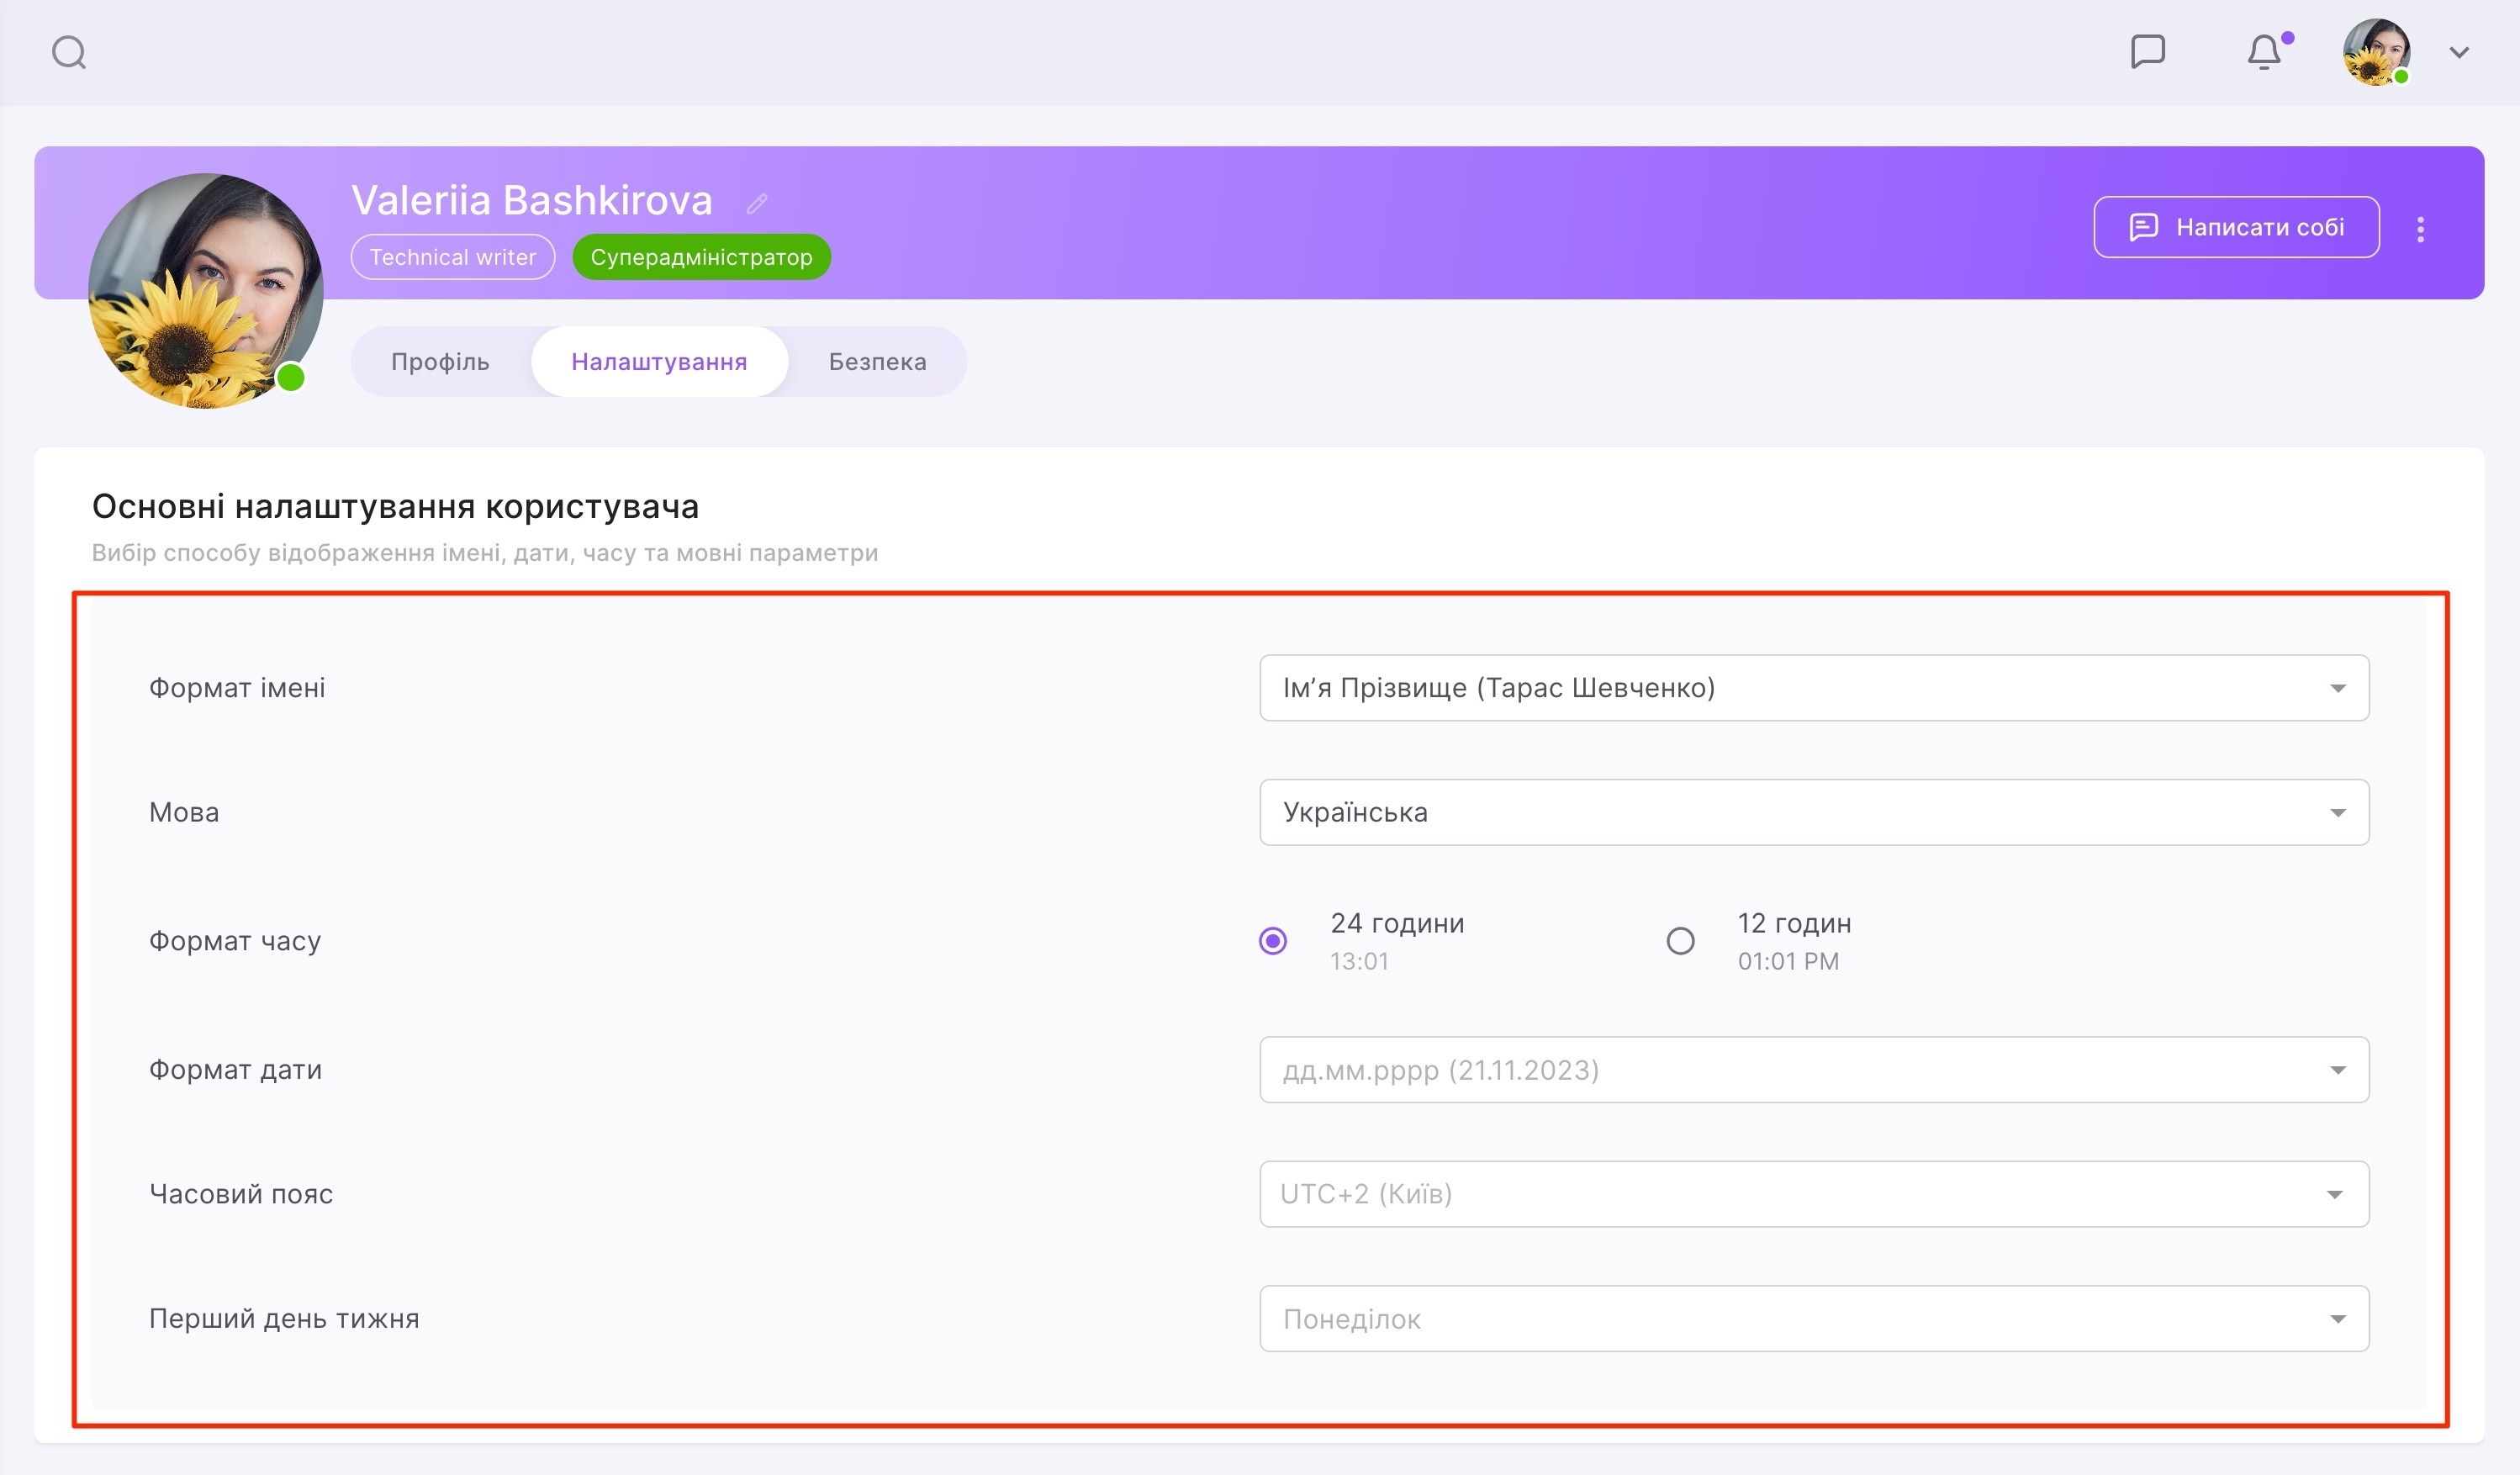The width and height of the screenshot is (2520, 1475).
Task: Switch to the Безпека tab
Action: [877, 362]
